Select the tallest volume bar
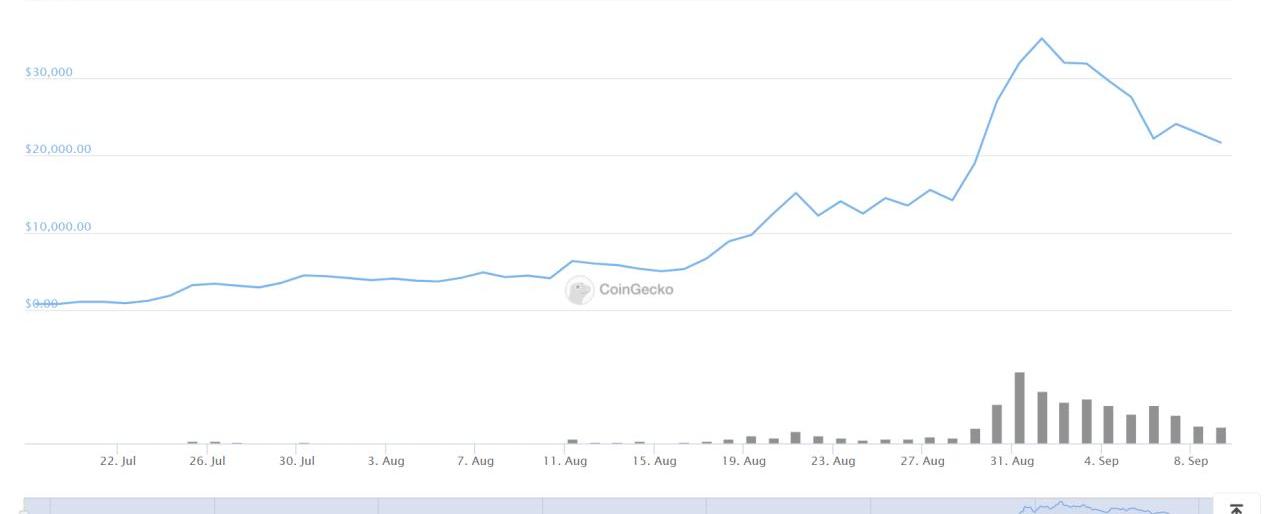This screenshot has height=514, width=1269. pos(1019,407)
